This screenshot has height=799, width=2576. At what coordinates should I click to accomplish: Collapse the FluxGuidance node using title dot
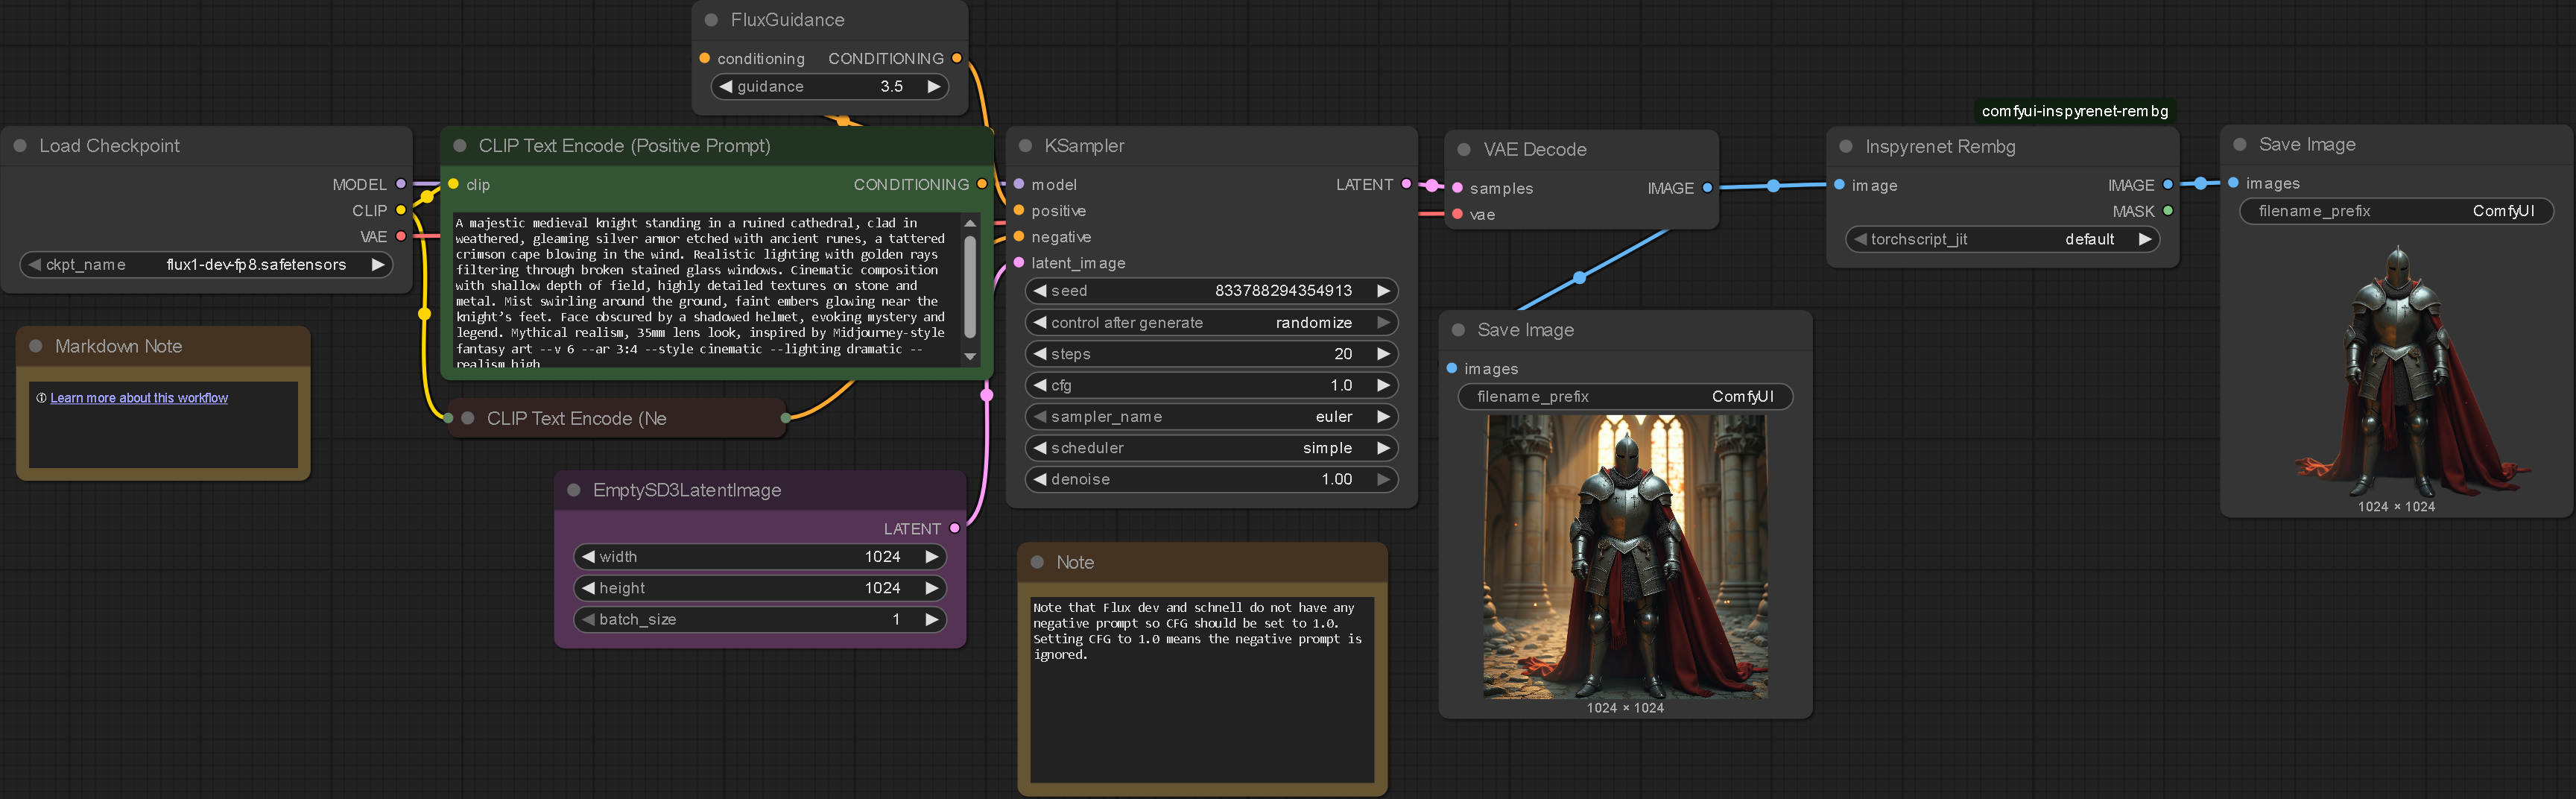point(711,20)
